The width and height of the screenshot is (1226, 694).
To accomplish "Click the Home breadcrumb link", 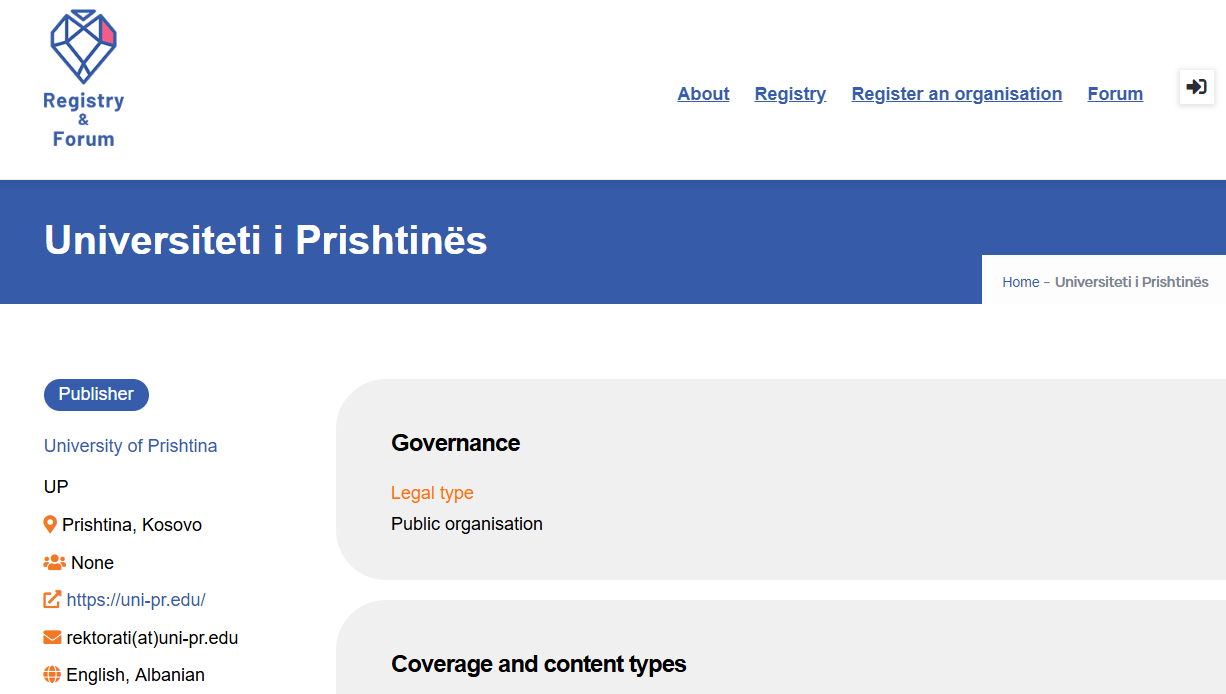I will coord(1021,282).
